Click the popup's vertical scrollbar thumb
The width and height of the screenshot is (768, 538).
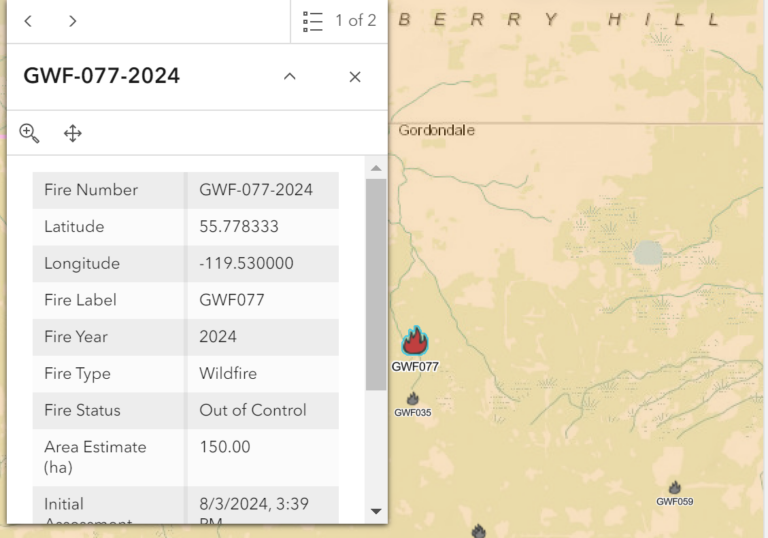376,285
